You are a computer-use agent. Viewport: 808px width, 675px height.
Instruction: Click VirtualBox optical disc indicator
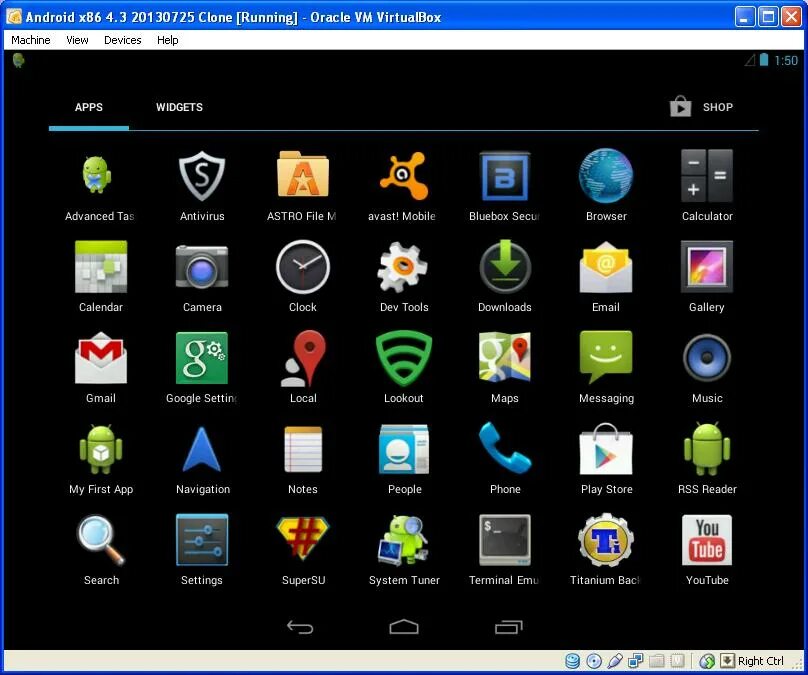tap(594, 661)
